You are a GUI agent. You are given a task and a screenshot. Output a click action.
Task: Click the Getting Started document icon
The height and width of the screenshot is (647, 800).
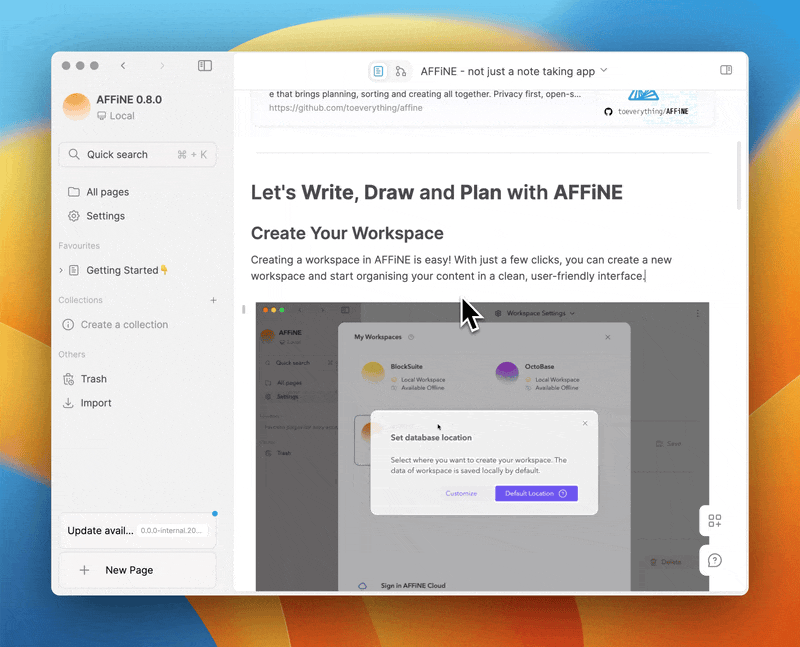click(x=74, y=270)
